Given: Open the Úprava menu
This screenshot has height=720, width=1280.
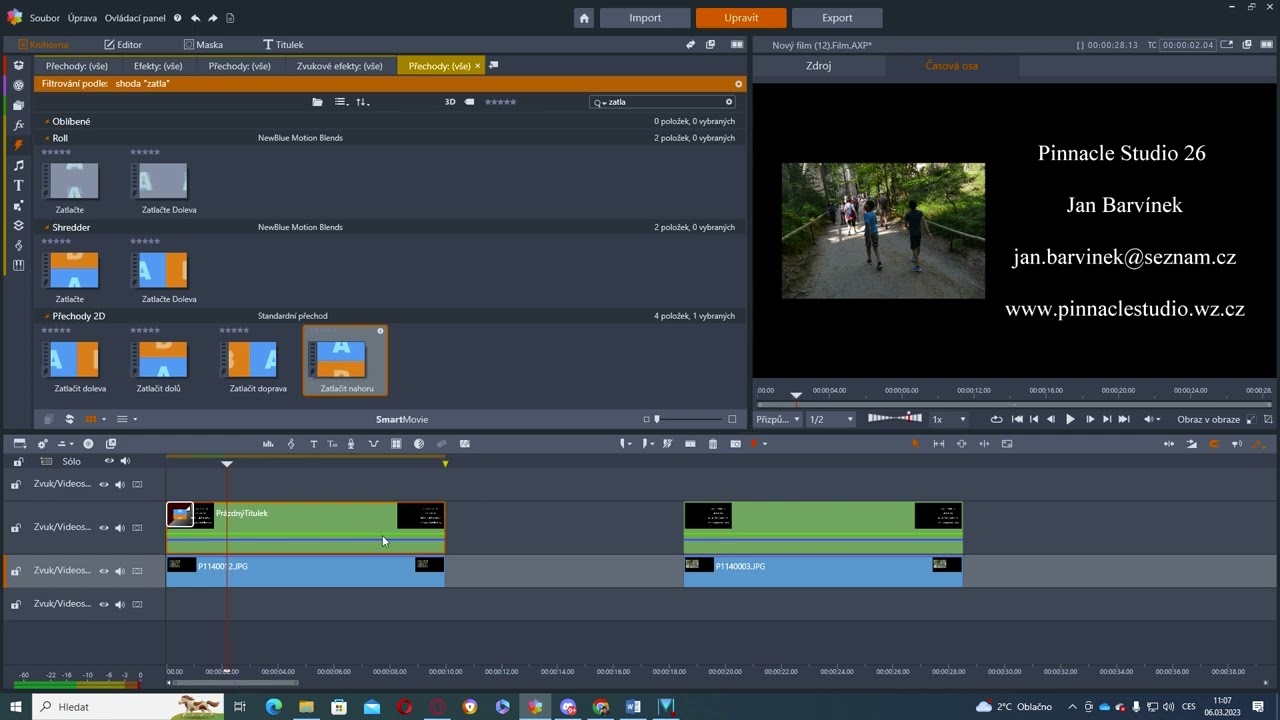Looking at the screenshot, I should point(82,18).
